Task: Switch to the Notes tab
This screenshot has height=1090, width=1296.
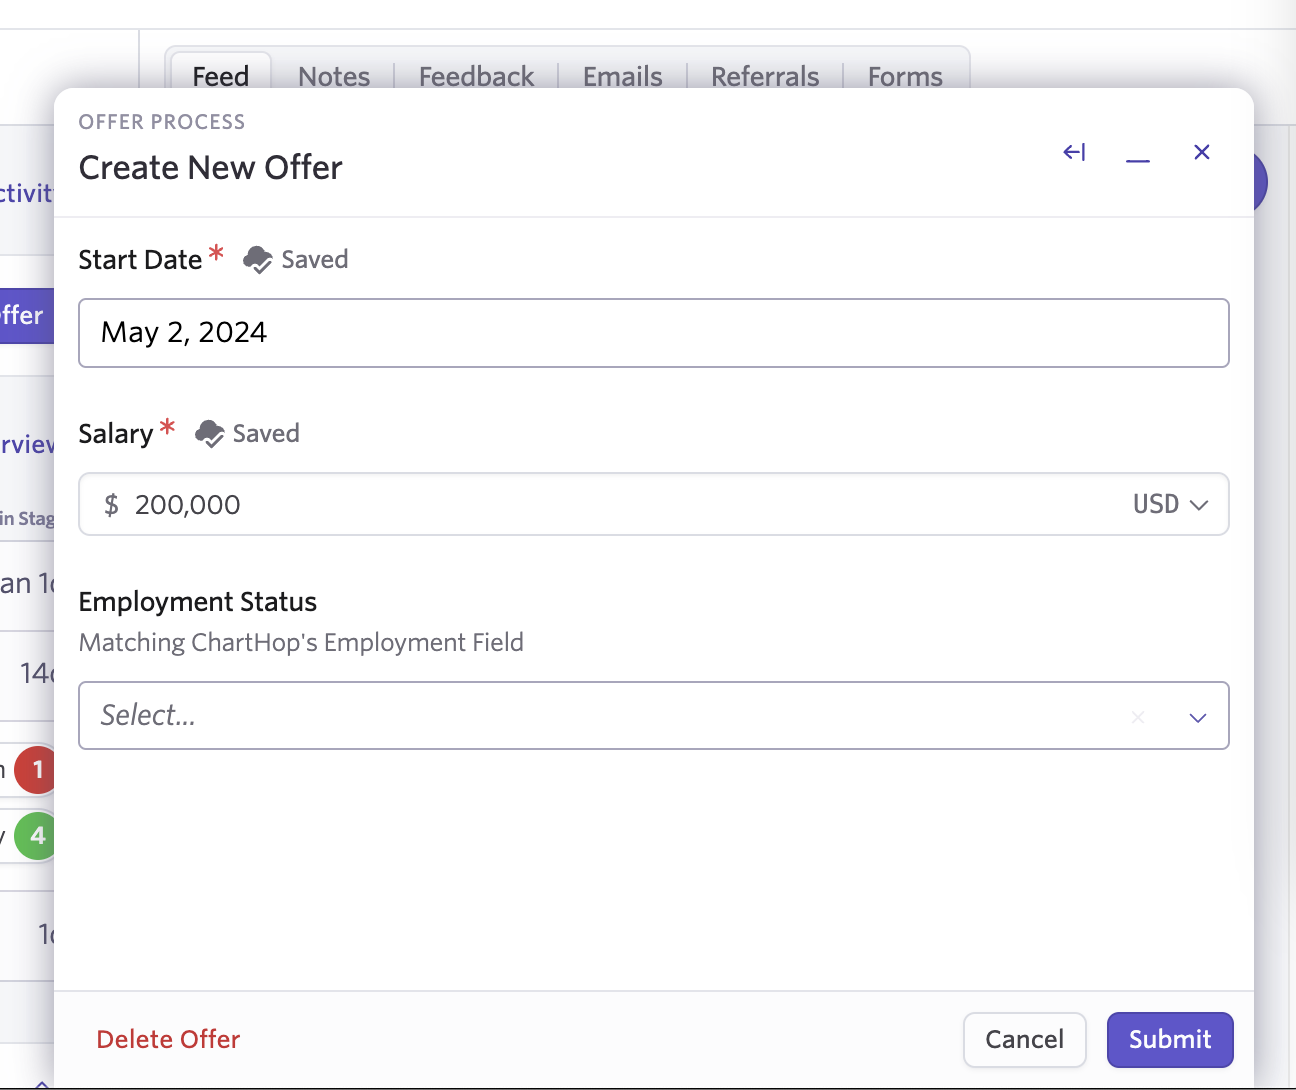Action: (334, 76)
